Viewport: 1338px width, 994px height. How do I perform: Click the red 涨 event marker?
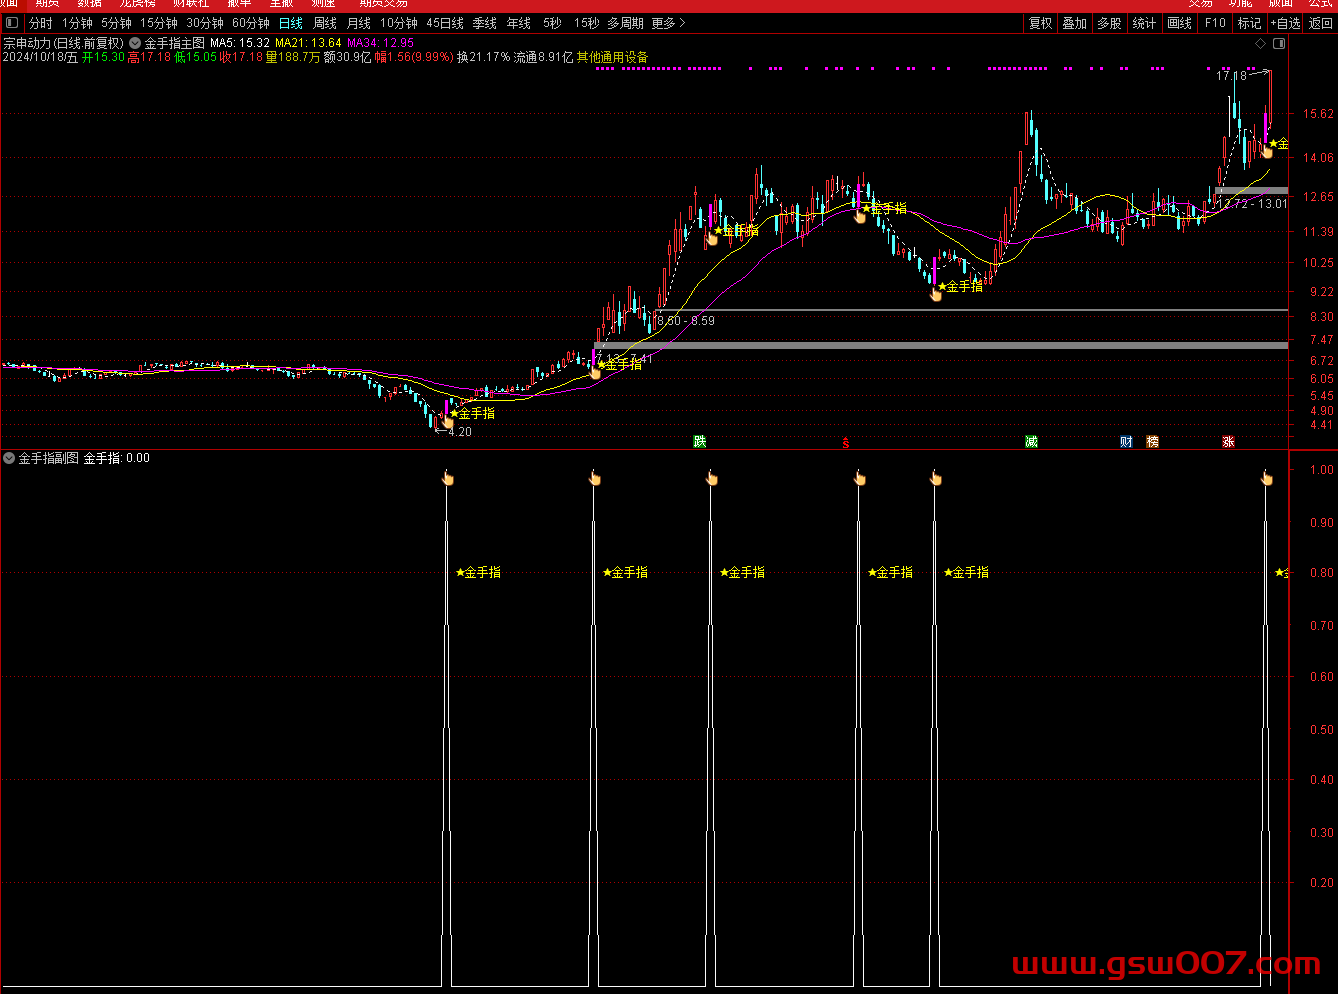(x=1228, y=441)
